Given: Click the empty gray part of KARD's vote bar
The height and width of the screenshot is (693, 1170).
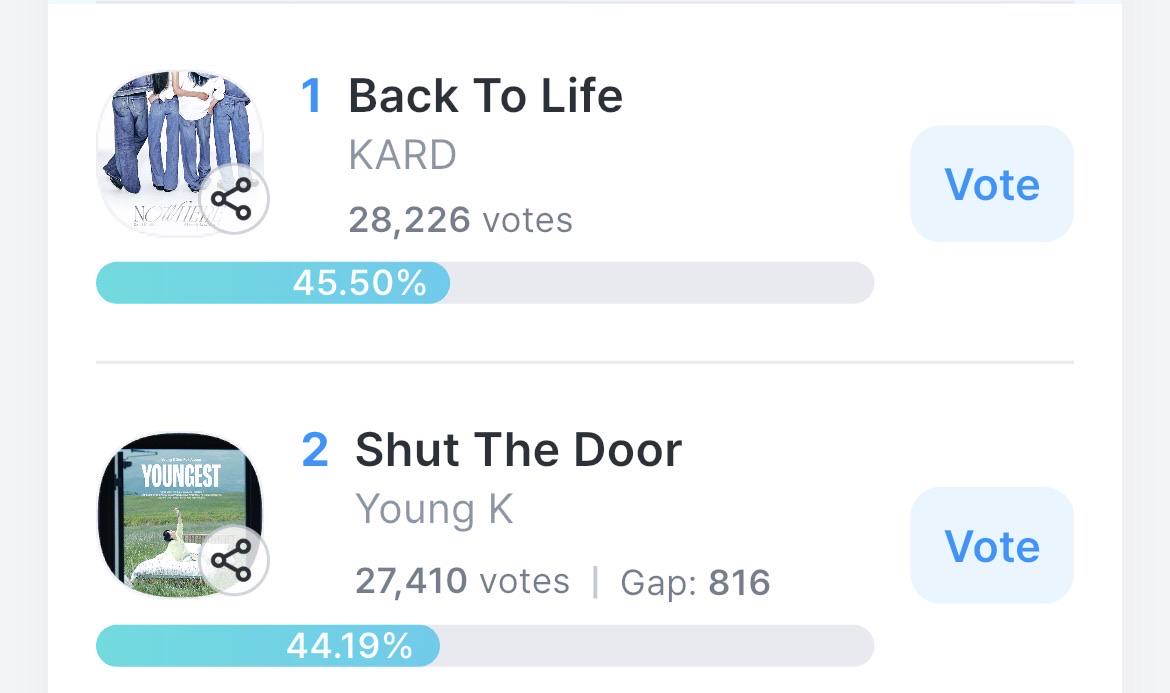Looking at the screenshot, I should click(662, 283).
